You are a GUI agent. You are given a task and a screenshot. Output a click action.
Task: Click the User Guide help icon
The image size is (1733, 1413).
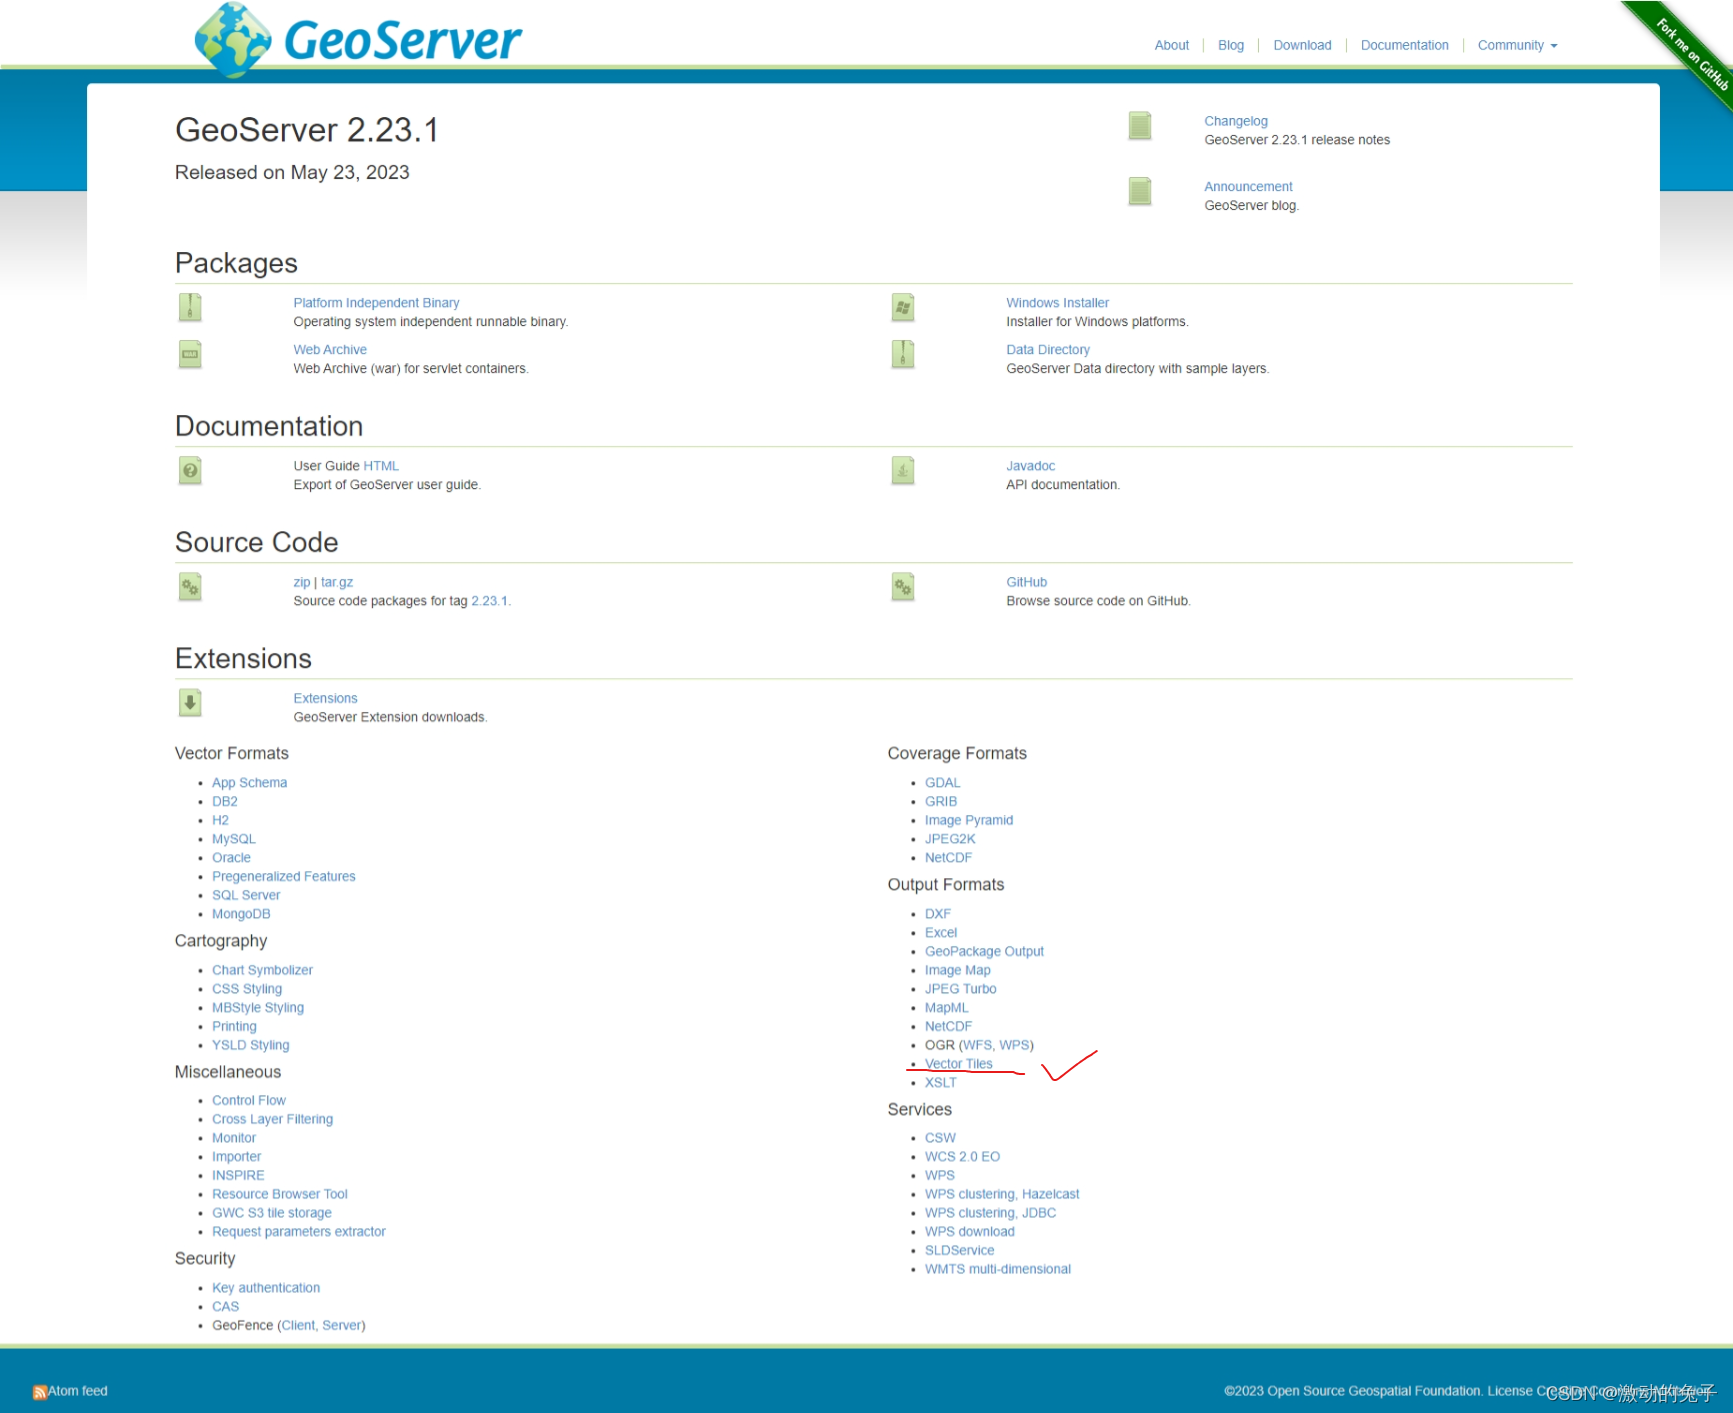pos(190,471)
